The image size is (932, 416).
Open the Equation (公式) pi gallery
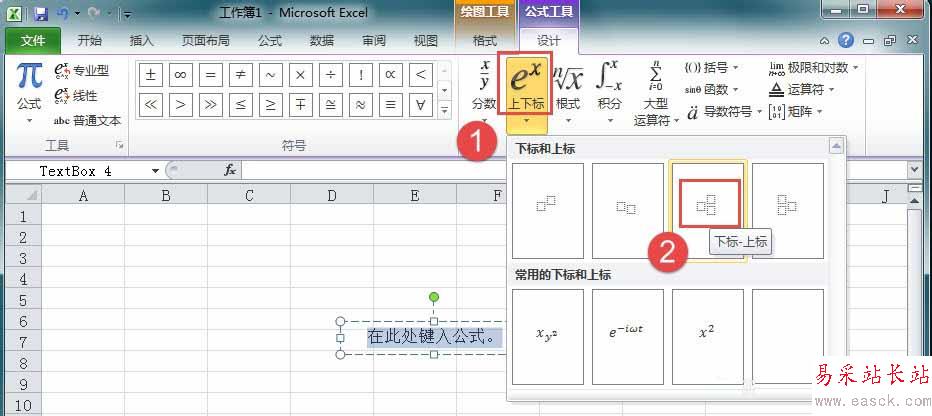(x=29, y=92)
